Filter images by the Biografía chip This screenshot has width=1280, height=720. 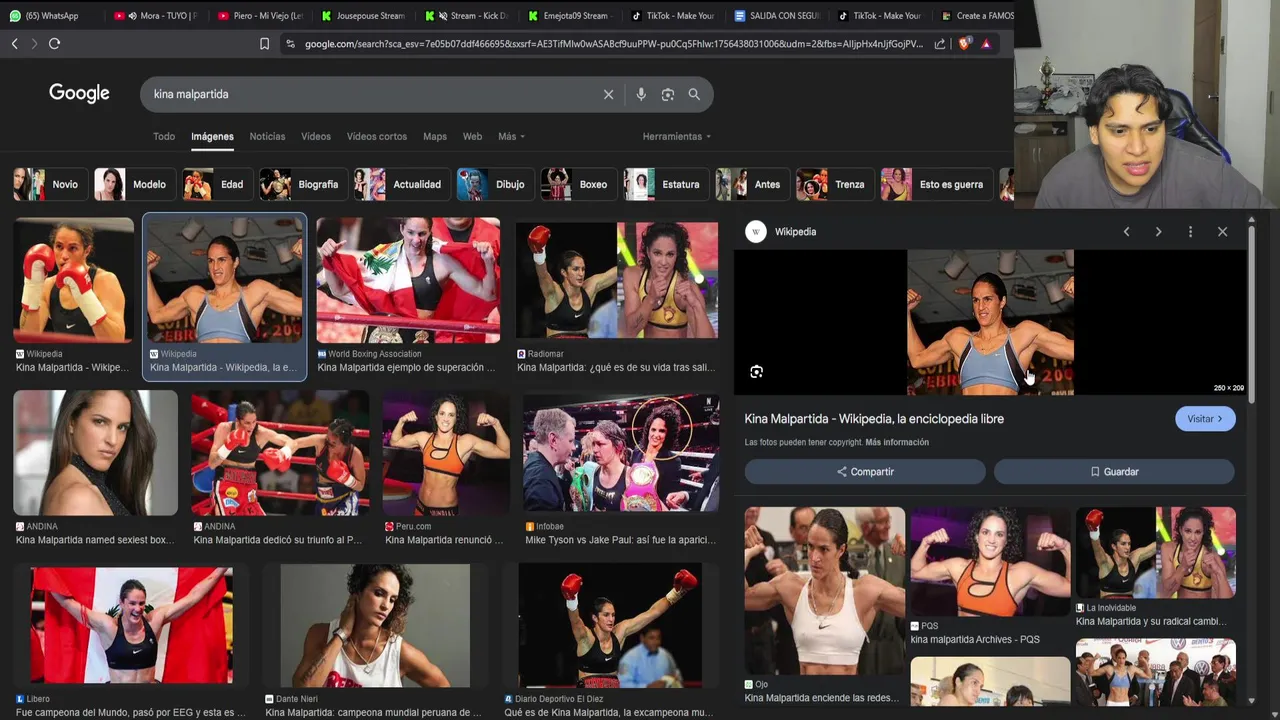303,185
